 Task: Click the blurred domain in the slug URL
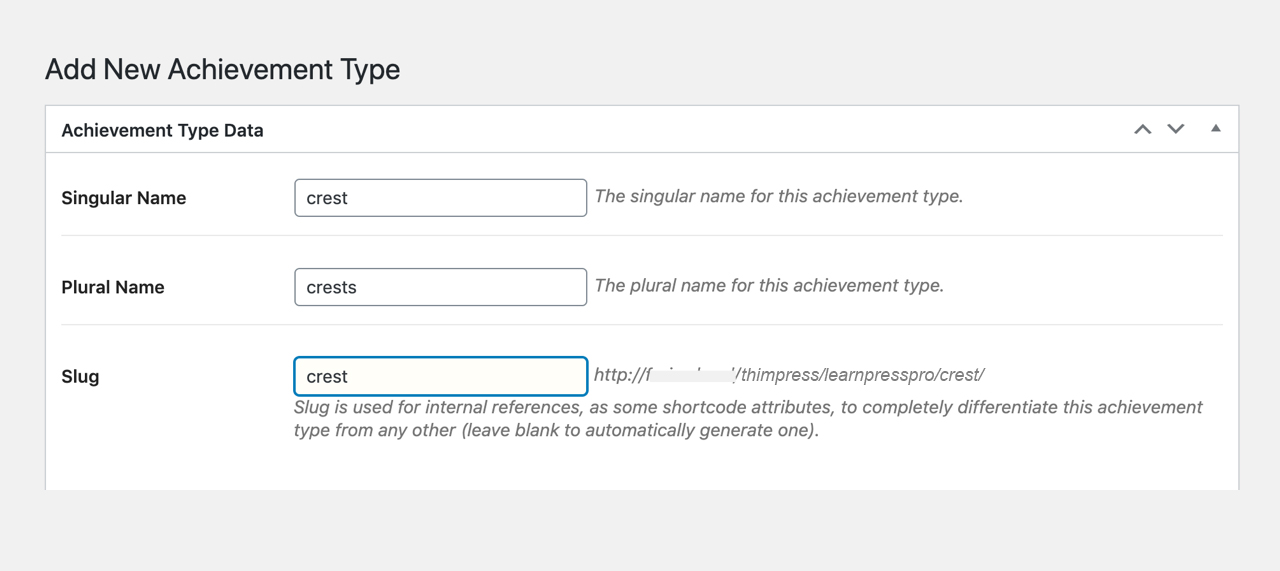tap(690, 375)
